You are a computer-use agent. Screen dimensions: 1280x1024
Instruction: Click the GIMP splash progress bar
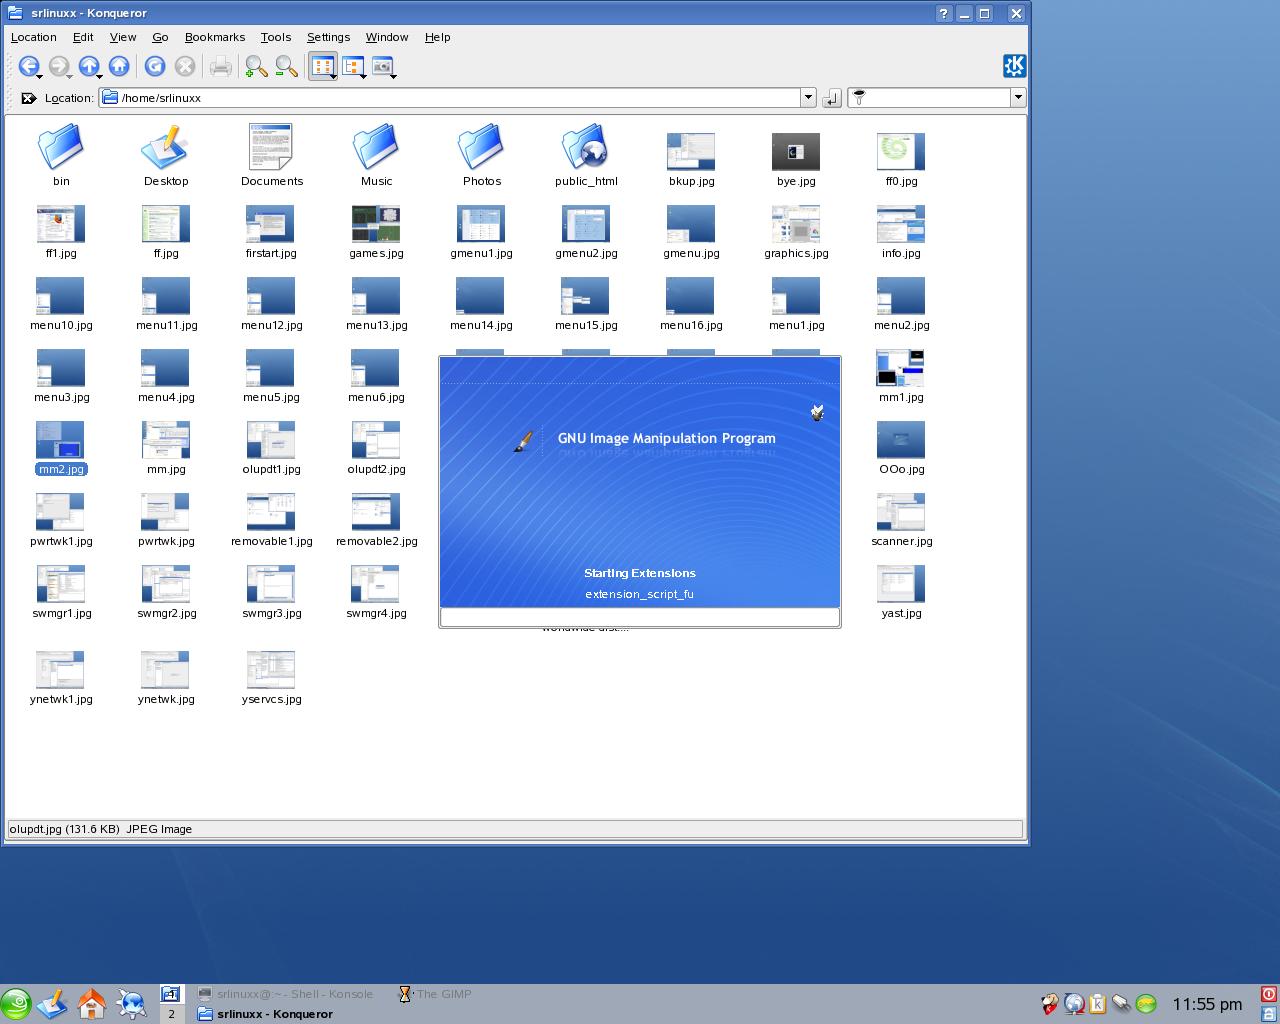pos(639,617)
